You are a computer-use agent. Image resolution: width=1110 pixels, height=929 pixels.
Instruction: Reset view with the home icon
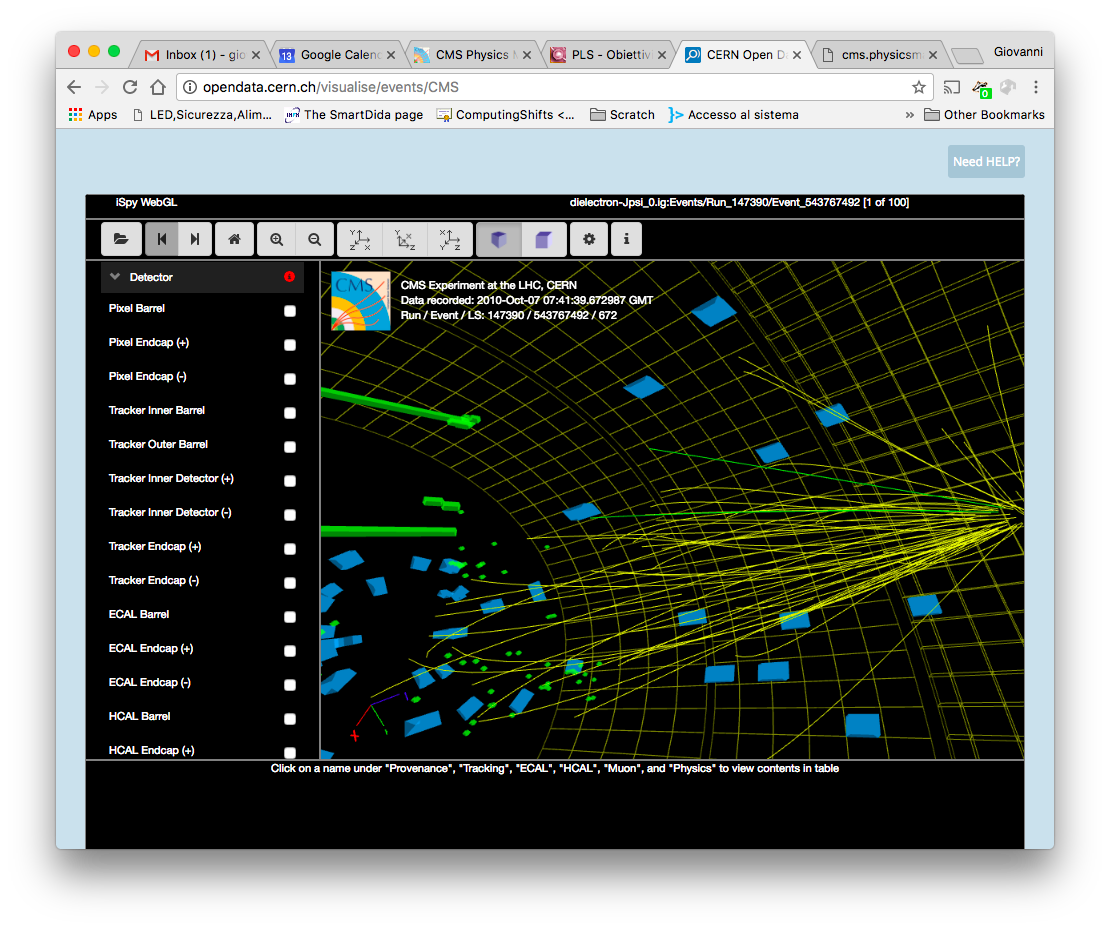[x=234, y=240]
